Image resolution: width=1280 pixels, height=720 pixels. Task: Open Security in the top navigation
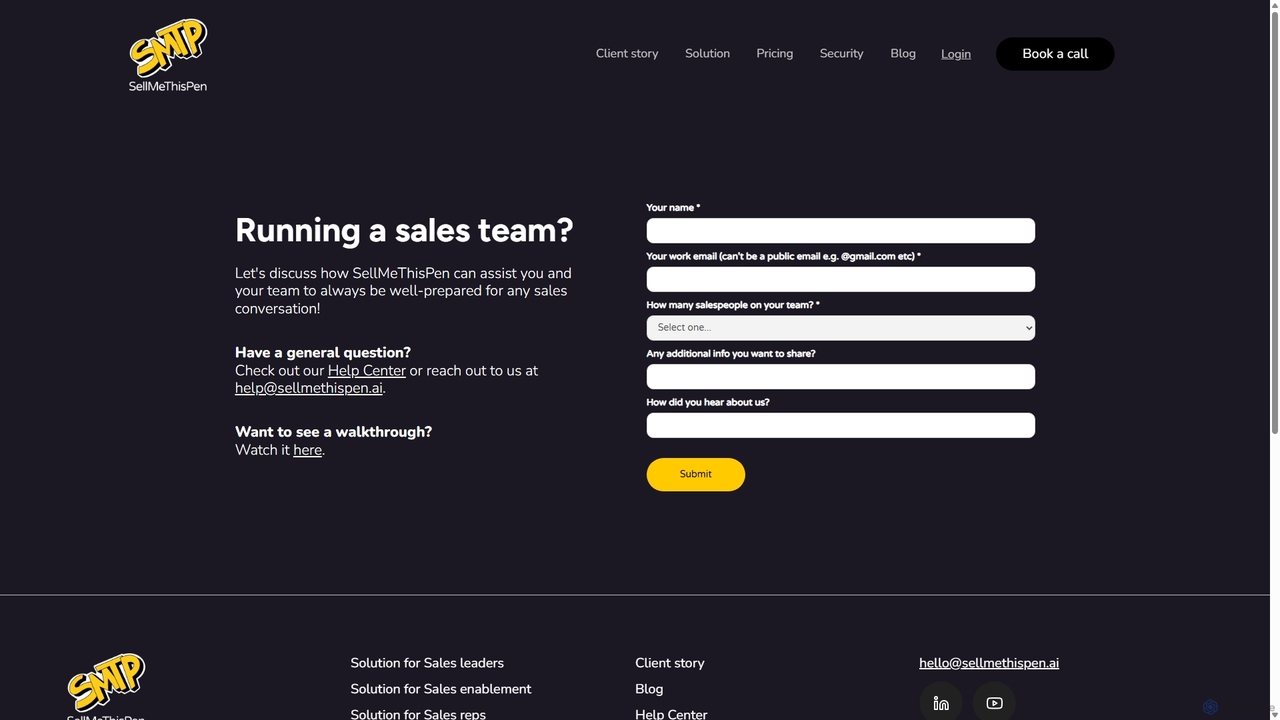pyautogui.click(x=841, y=54)
